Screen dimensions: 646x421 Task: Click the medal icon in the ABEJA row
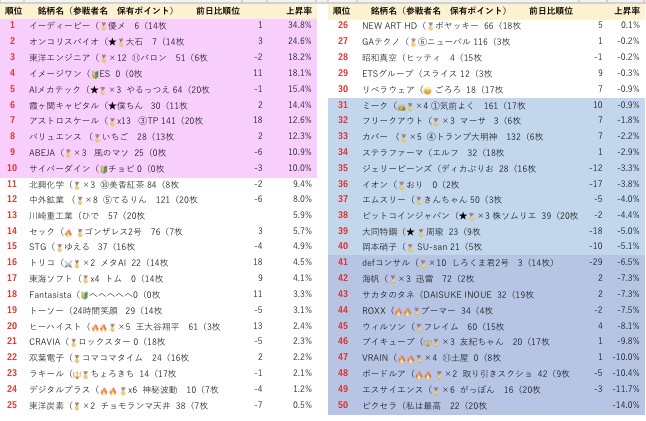pos(69,153)
